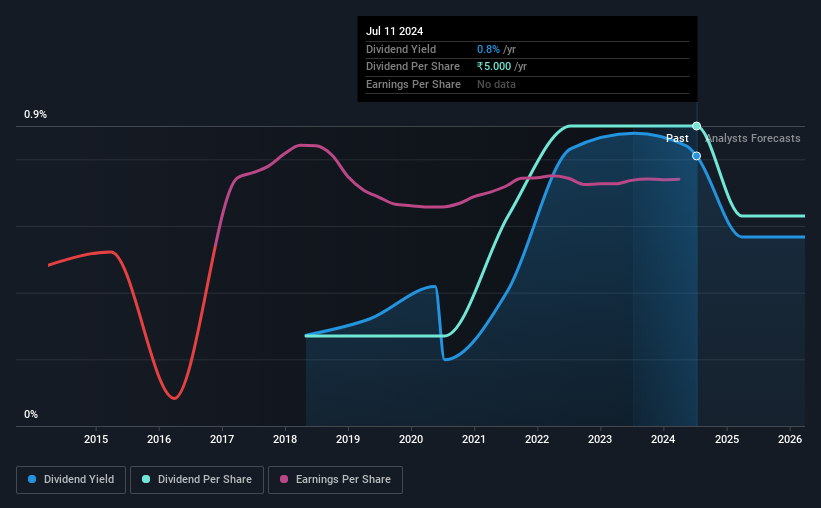
Task: Click the 'Analysts Forecasts' label
Action: click(753, 138)
